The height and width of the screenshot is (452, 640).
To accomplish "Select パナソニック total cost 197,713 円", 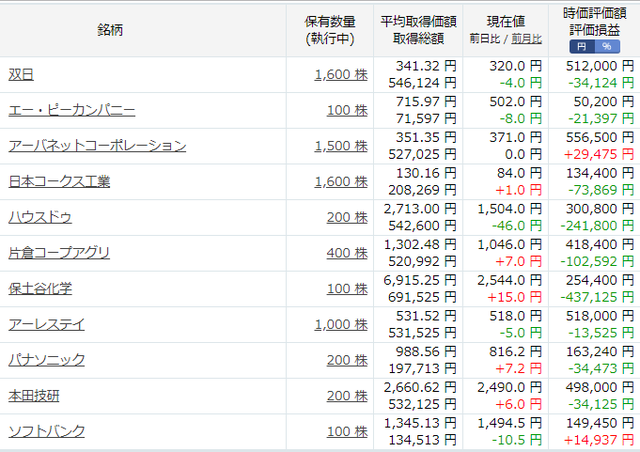I will [x=422, y=369].
